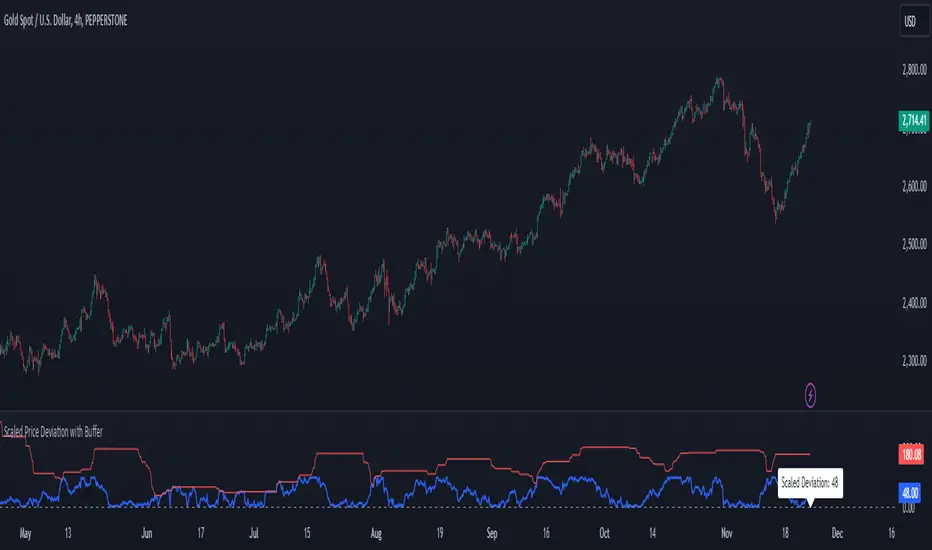Select the Gold Spot / U.S. Dollar chart title

65,21
